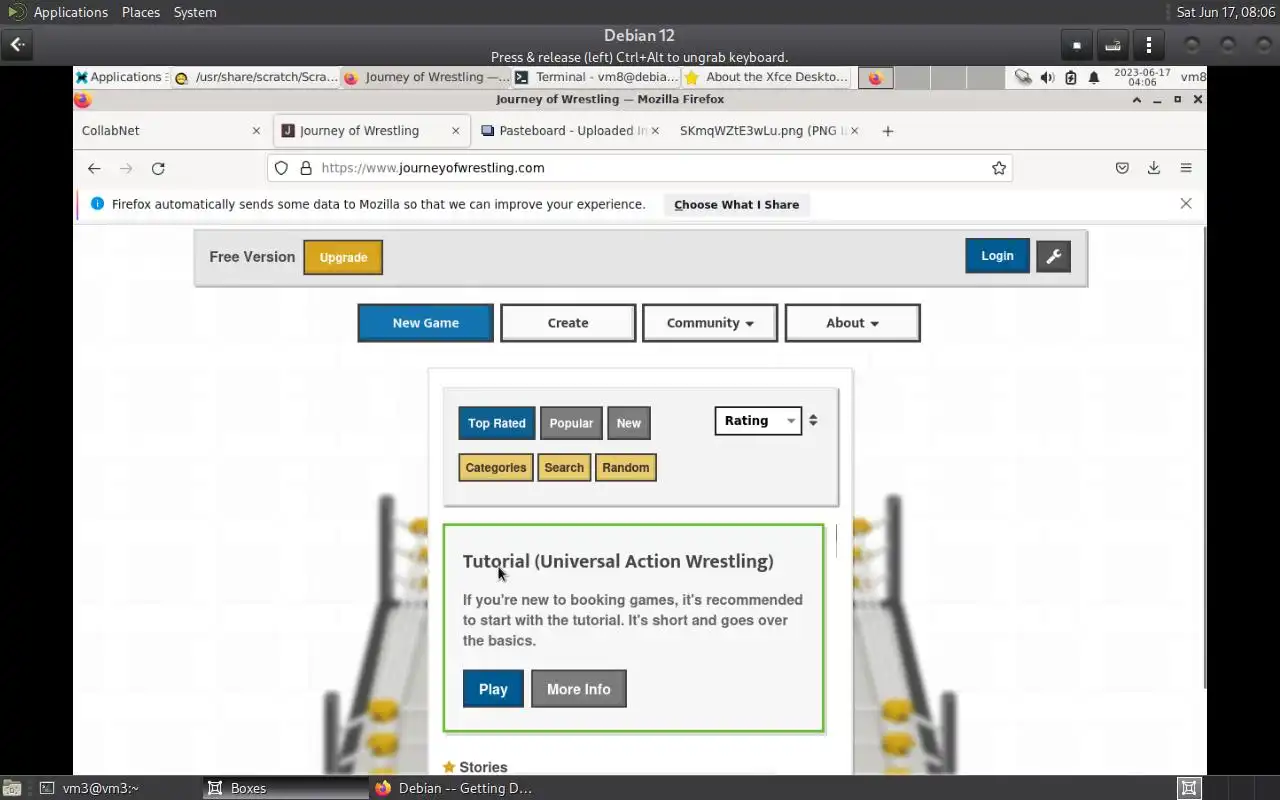The width and height of the screenshot is (1280, 800).
Task: Close the Pasteboard tab
Action: [655, 131]
